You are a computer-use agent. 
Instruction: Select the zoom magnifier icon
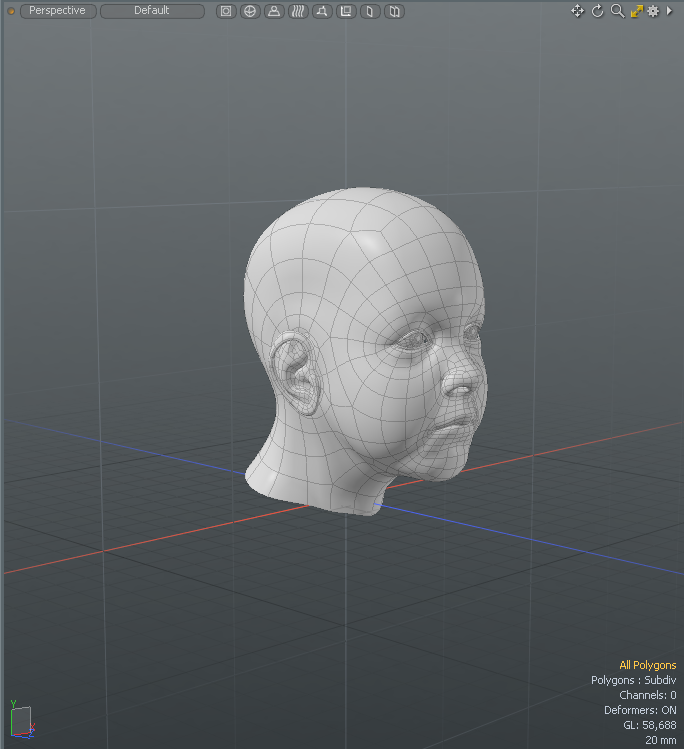pyautogui.click(x=617, y=11)
